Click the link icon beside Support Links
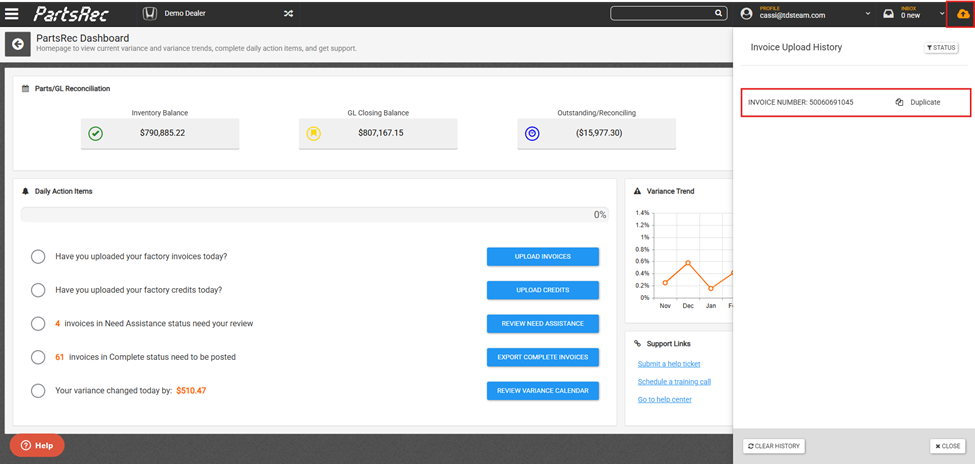975x464 pixels. tap(637, 343)
